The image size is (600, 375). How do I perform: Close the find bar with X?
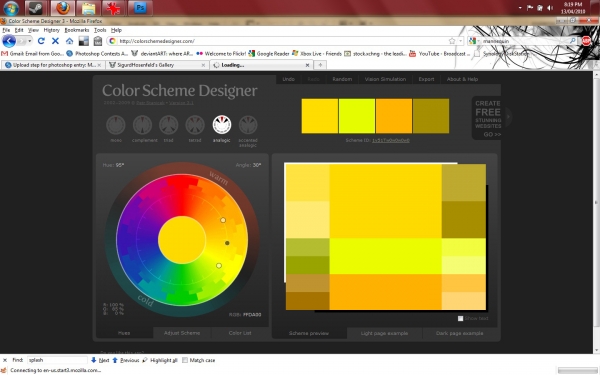coord(5,360)
